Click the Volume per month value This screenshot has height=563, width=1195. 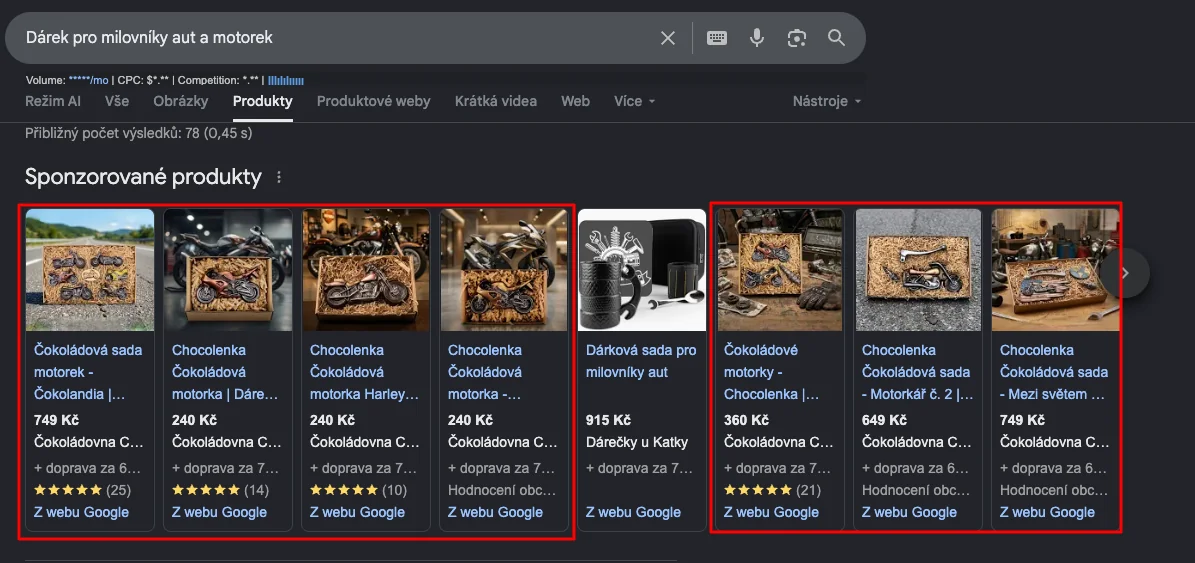click(88, 80)
